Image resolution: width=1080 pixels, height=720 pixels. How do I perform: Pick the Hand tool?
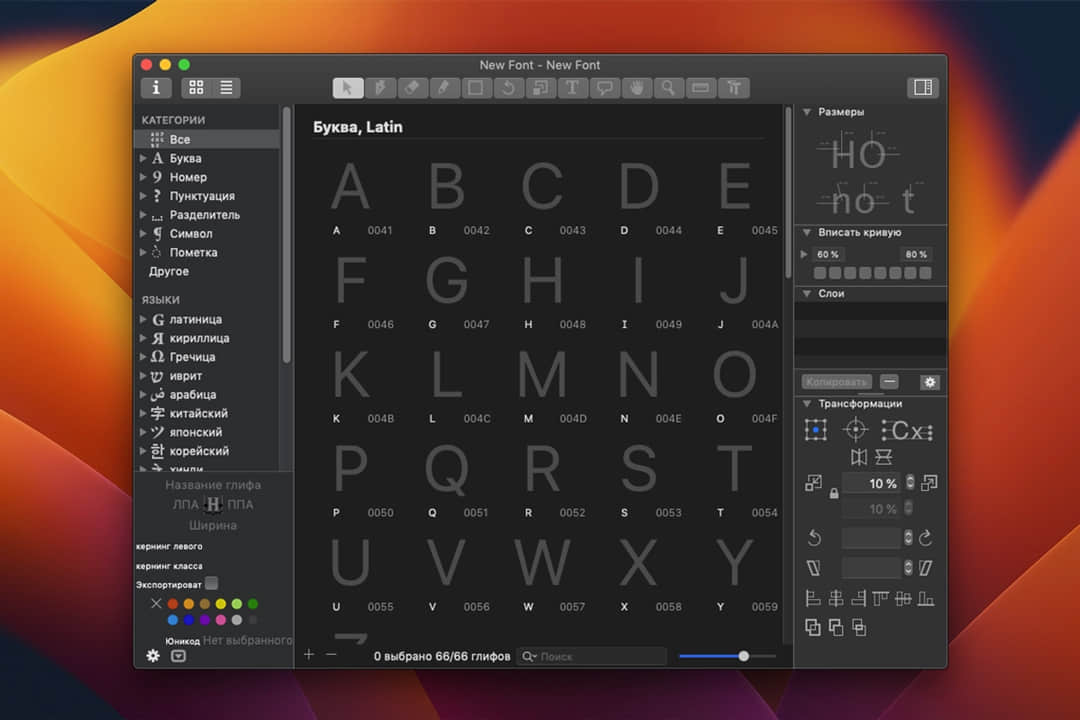point(636,88)
